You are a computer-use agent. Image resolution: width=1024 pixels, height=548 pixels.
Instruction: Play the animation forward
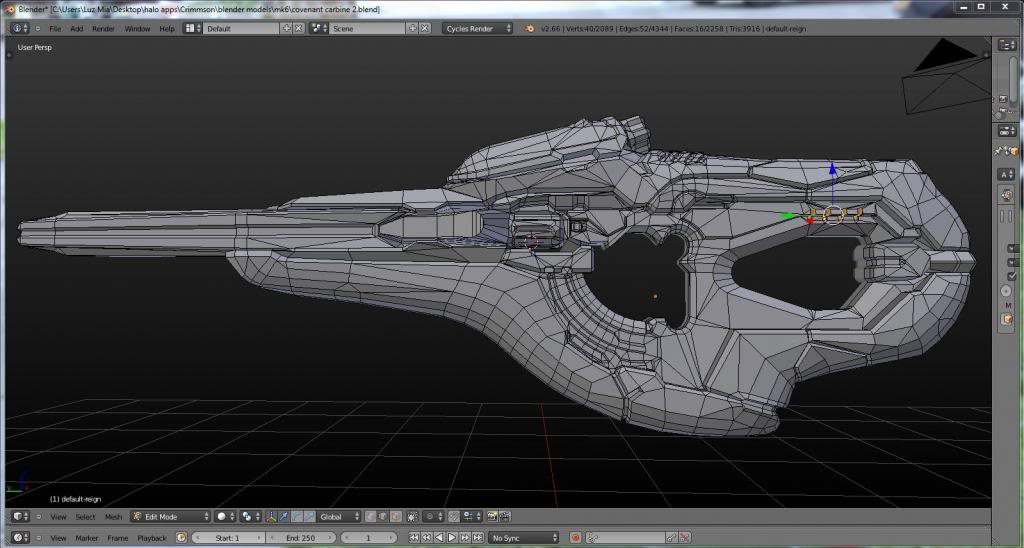point(452,538)
